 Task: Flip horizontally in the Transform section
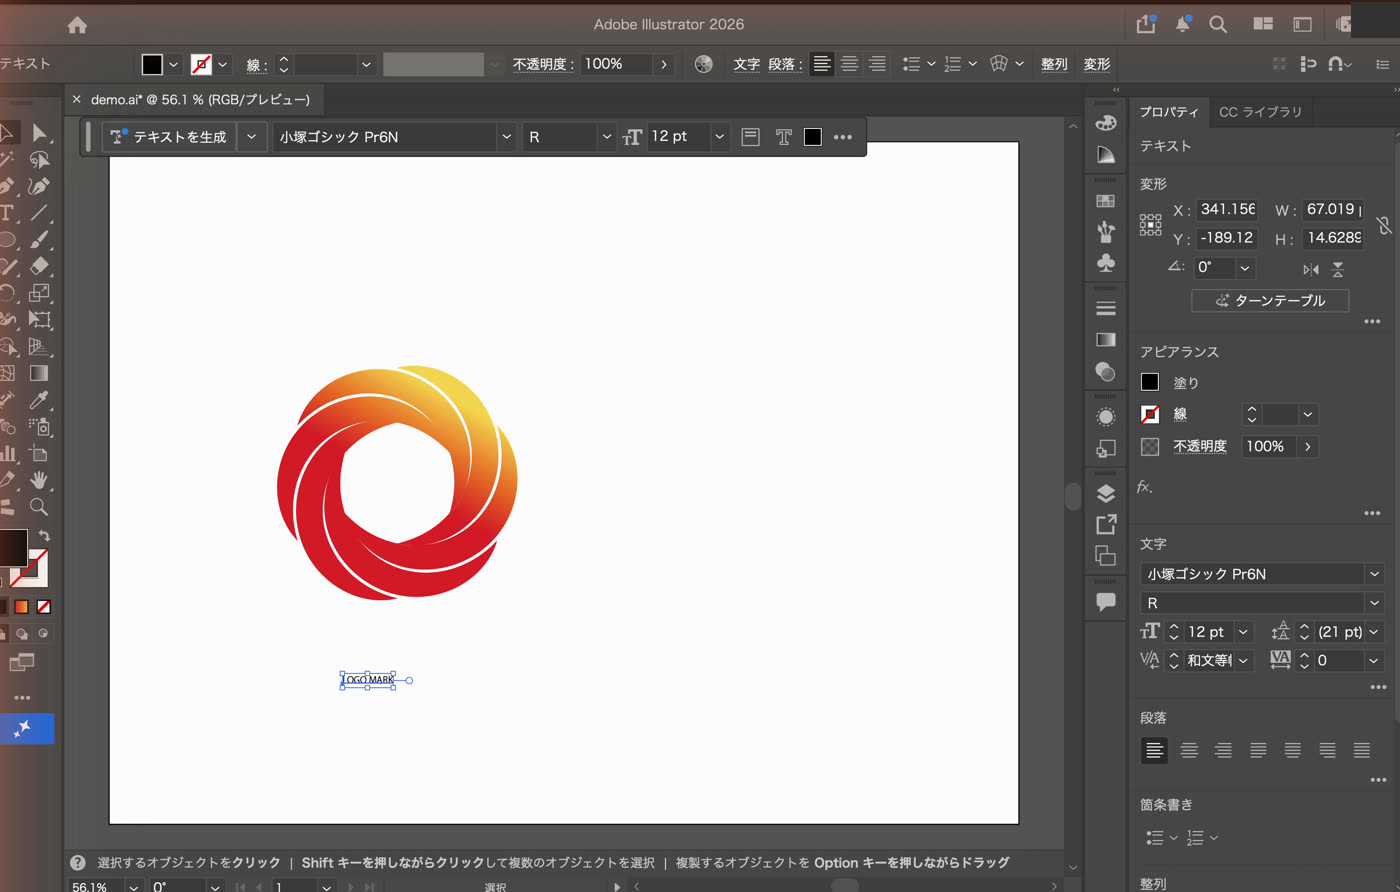tap(1310, 269)
